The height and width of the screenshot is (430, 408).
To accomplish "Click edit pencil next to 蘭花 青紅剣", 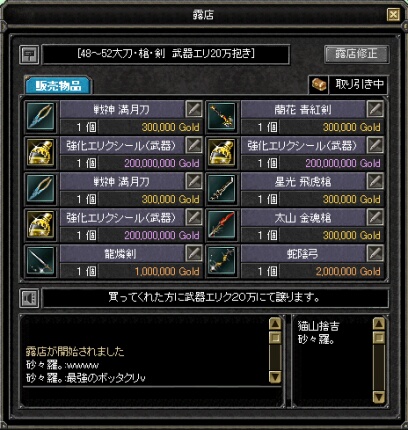I will (x=375, y=109).
